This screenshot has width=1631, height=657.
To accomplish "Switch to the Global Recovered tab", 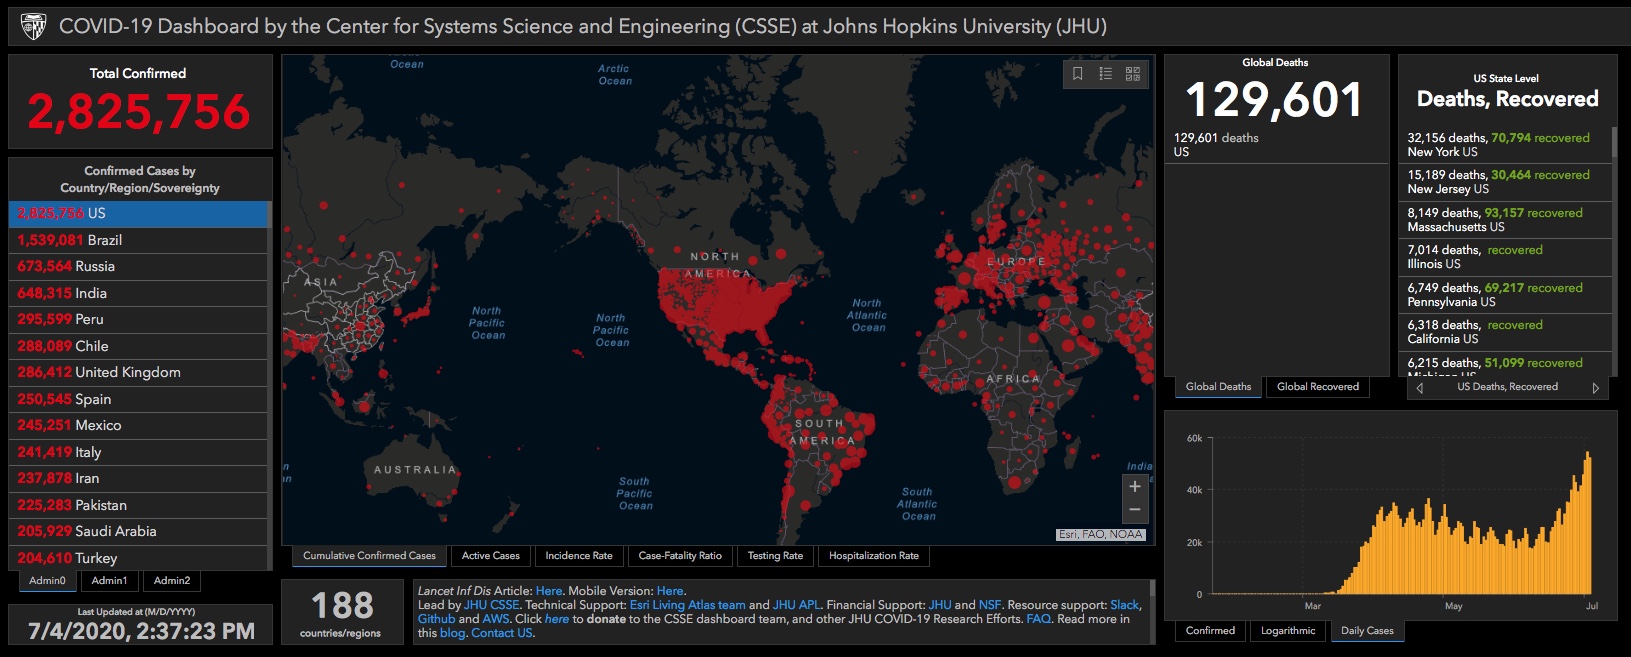I will 1317,387.
